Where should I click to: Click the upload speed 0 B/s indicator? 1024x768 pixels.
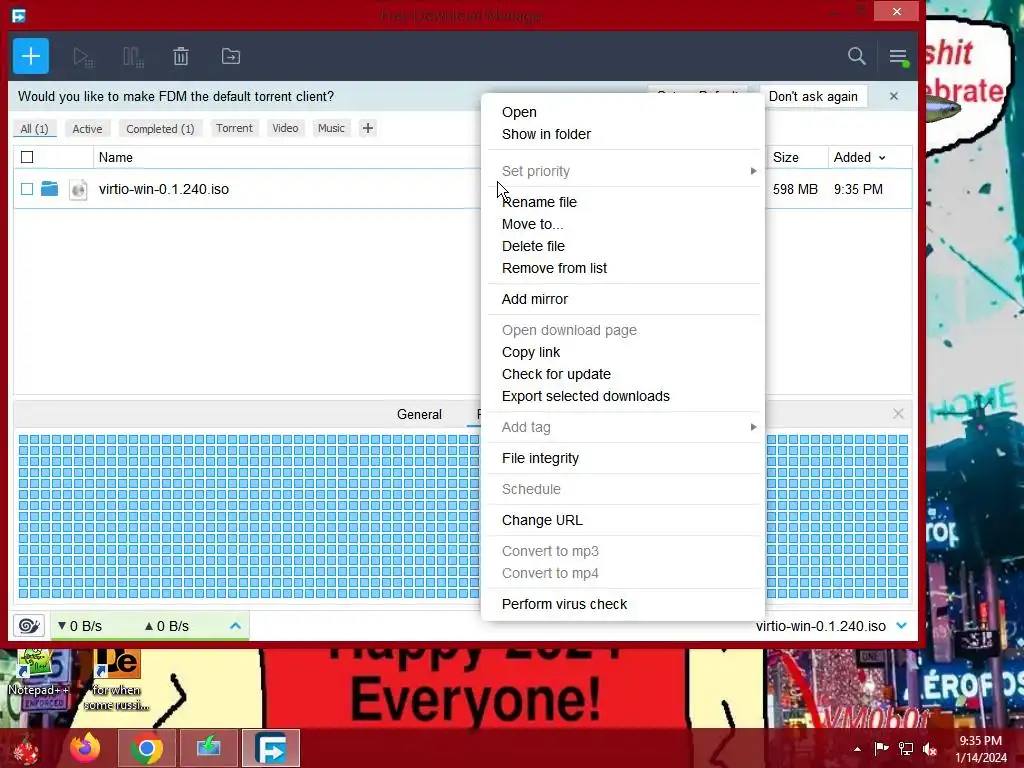point(167,626)
